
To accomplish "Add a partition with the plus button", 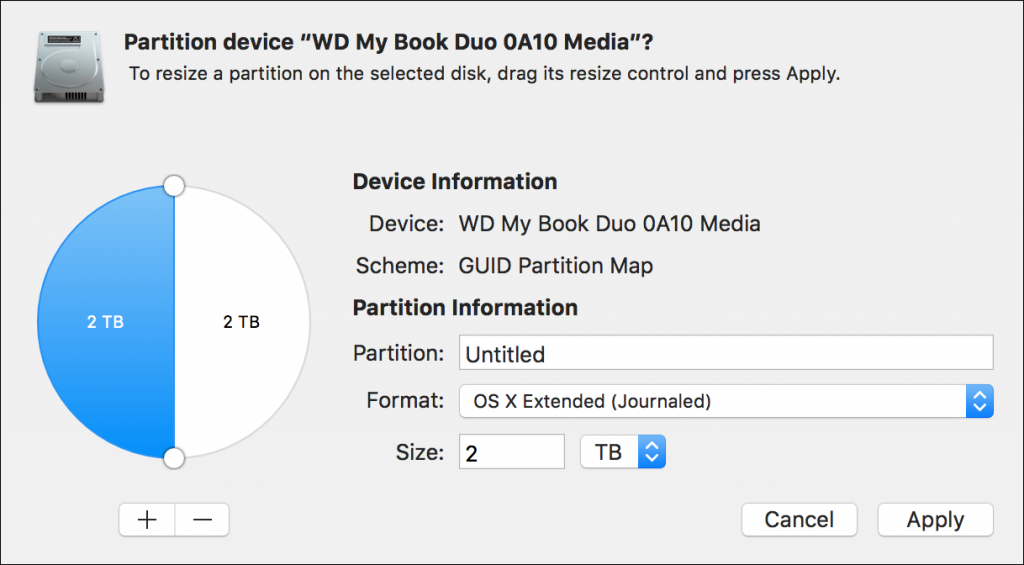I will (x=147, y=520).
